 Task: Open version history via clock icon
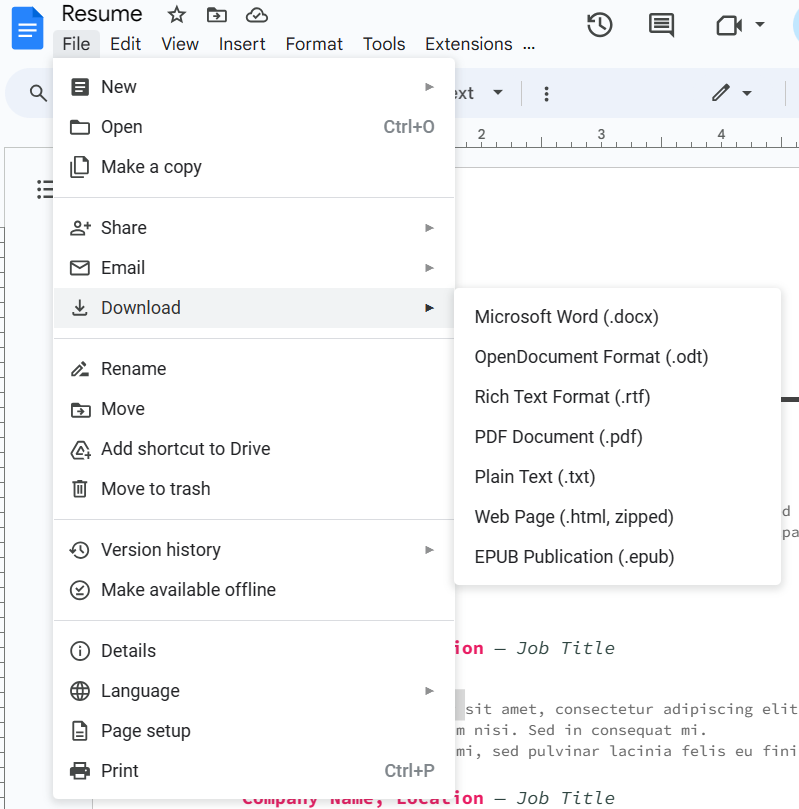[600, 25]
